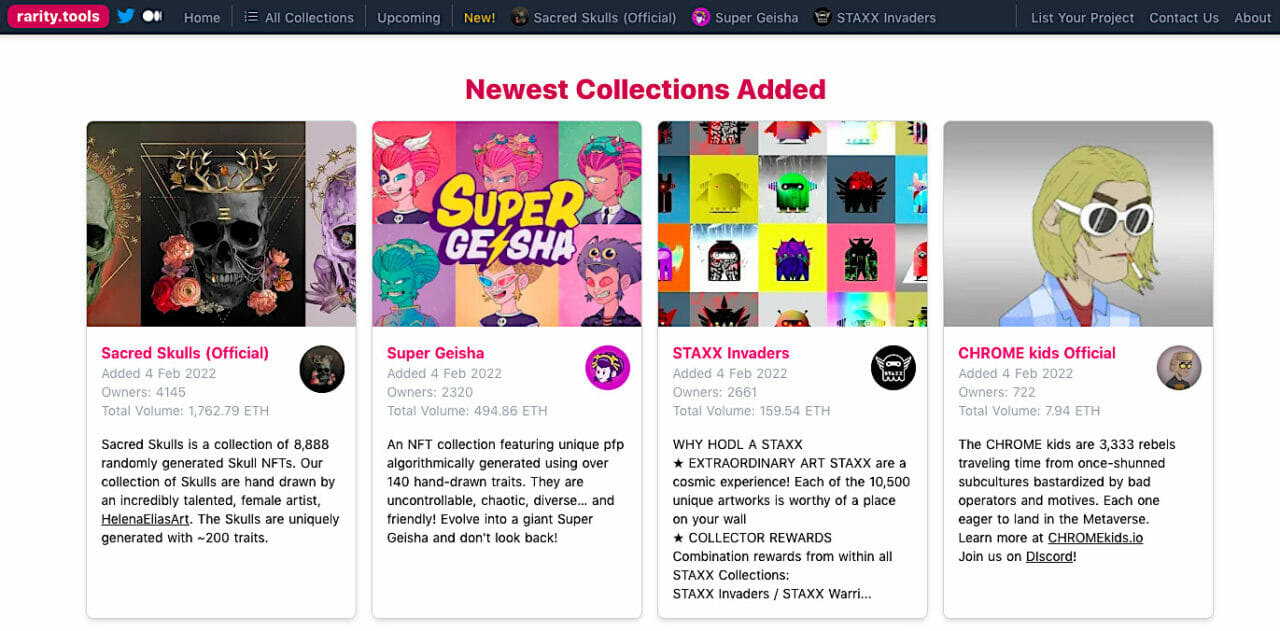The width and height of the screenshot is (1280, 631).
Task: Click the circular Super Geisha avatar badge
Action: (x=608, y=367)
